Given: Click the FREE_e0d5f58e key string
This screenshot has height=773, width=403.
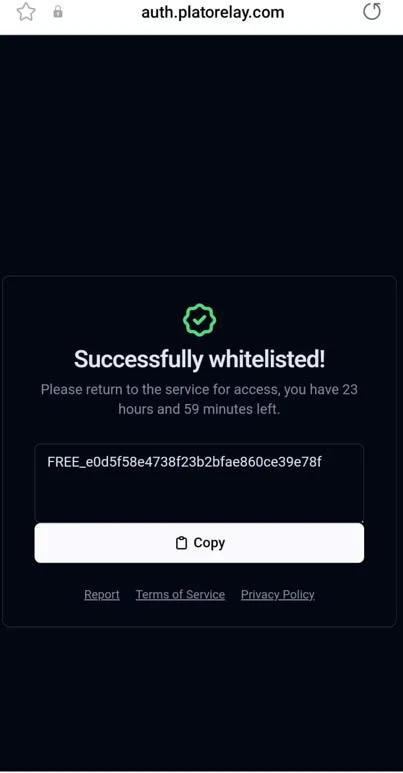Looking at the screenshot, I should pos(184,462).
